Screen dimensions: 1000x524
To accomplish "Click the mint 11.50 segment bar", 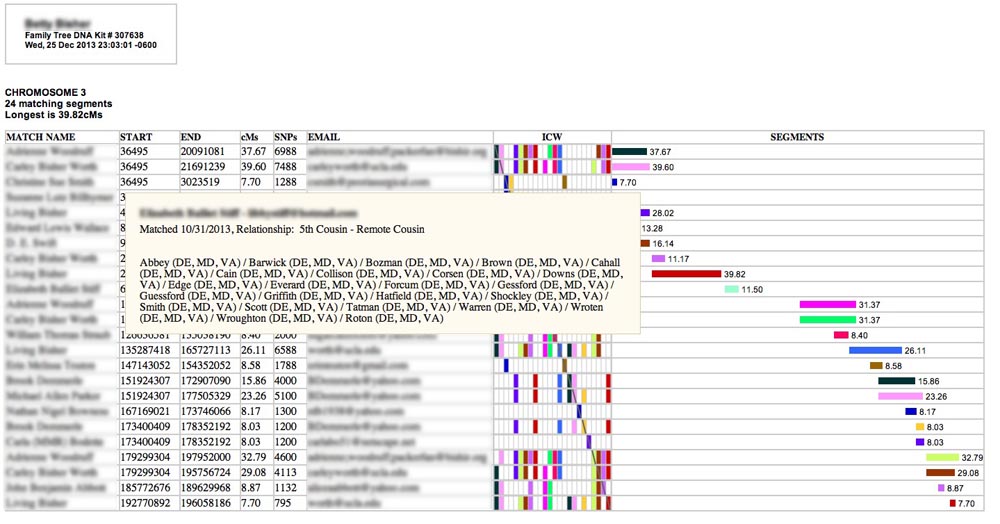I will [x=731, y=289].
